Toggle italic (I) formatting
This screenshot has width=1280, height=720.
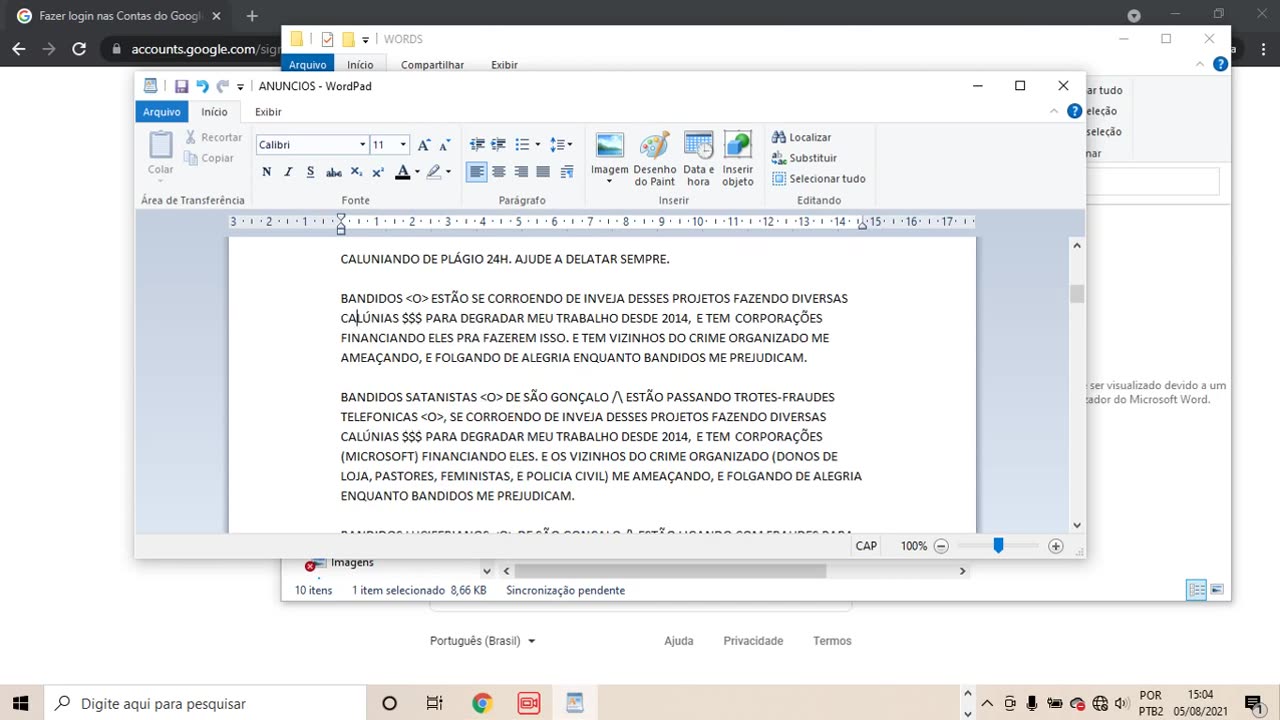pos(288,172)
